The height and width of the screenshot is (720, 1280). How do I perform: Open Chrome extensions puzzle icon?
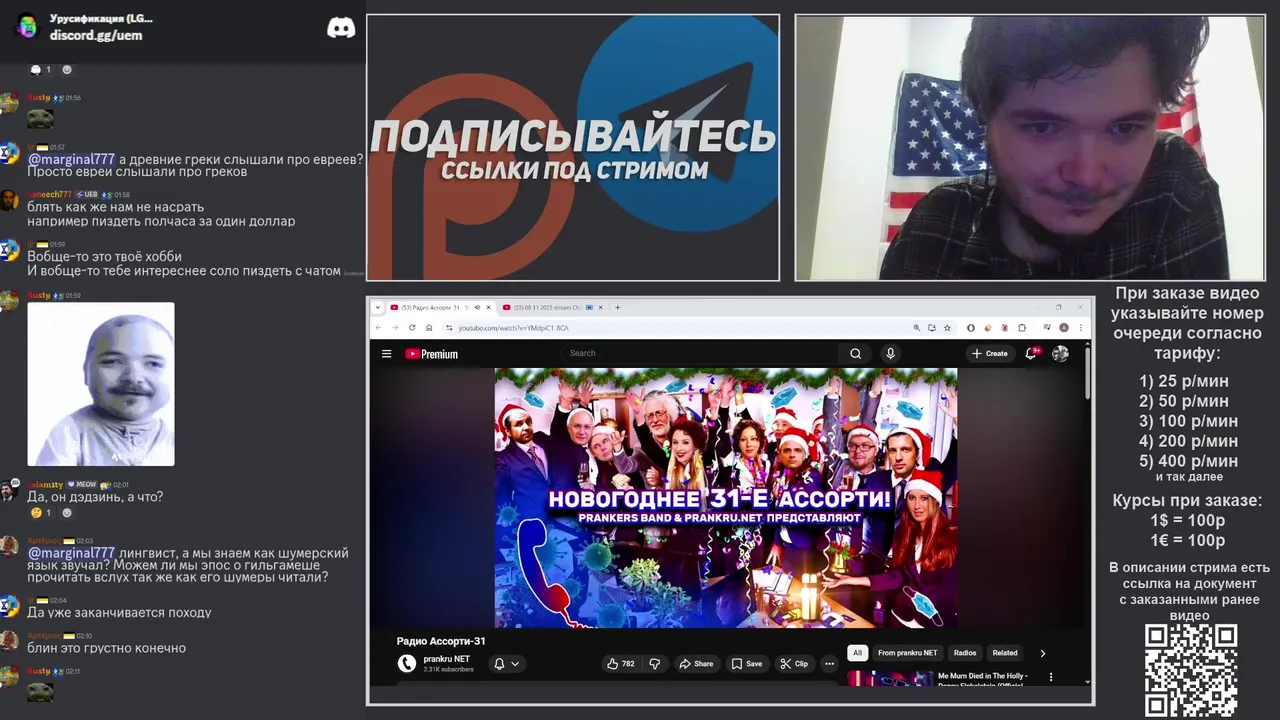pos(1022,327)
